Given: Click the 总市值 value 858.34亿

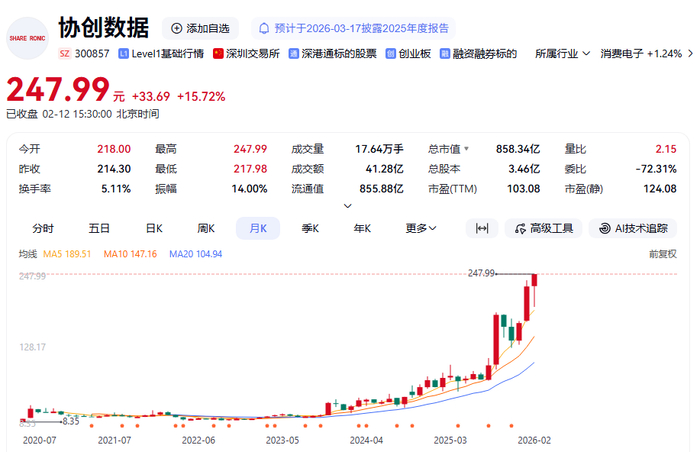Looking at the screenshot, I should click(x=518, y=149).
